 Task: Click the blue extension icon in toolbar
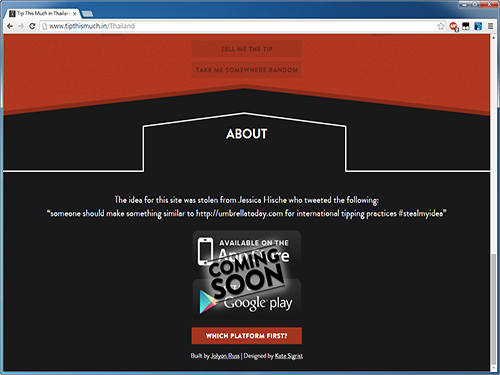478,26
